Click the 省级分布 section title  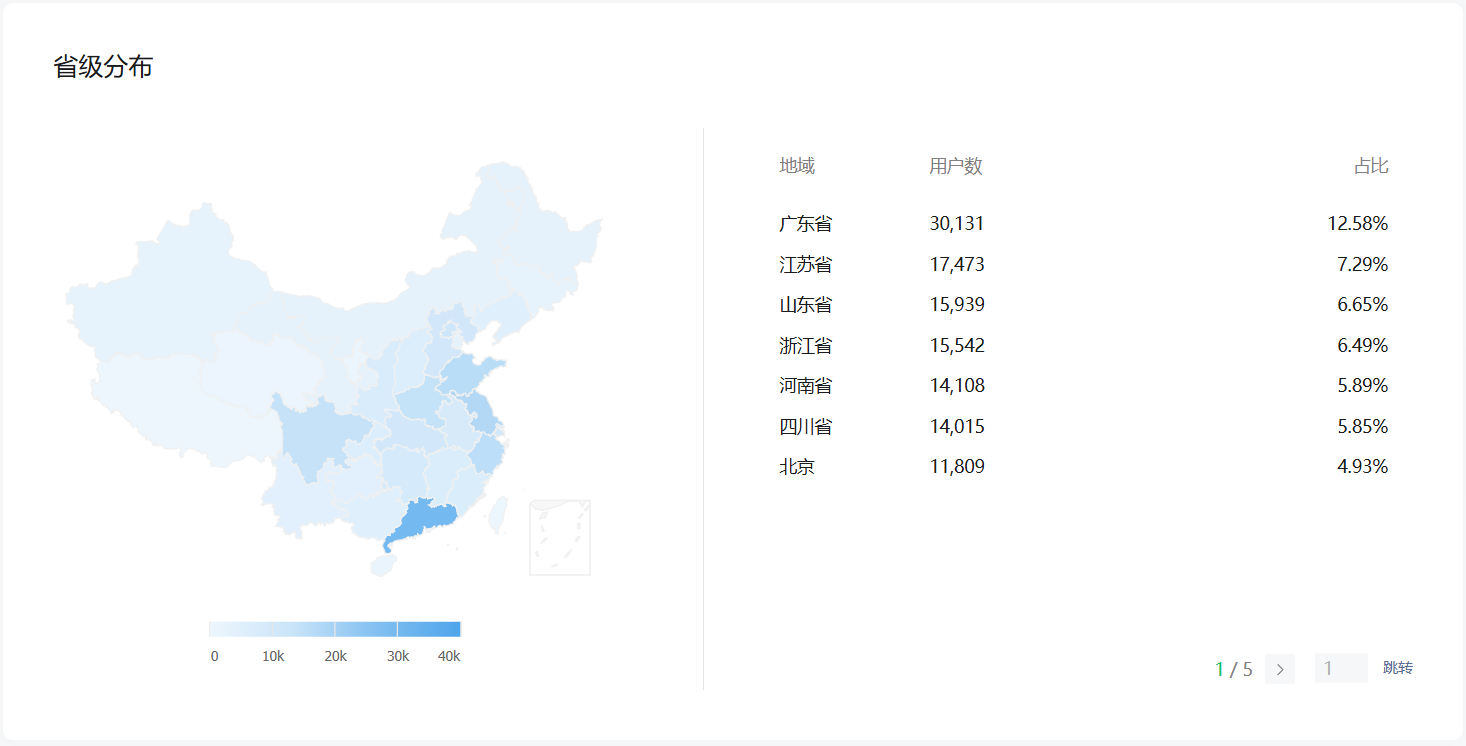[x=103, y=68]
